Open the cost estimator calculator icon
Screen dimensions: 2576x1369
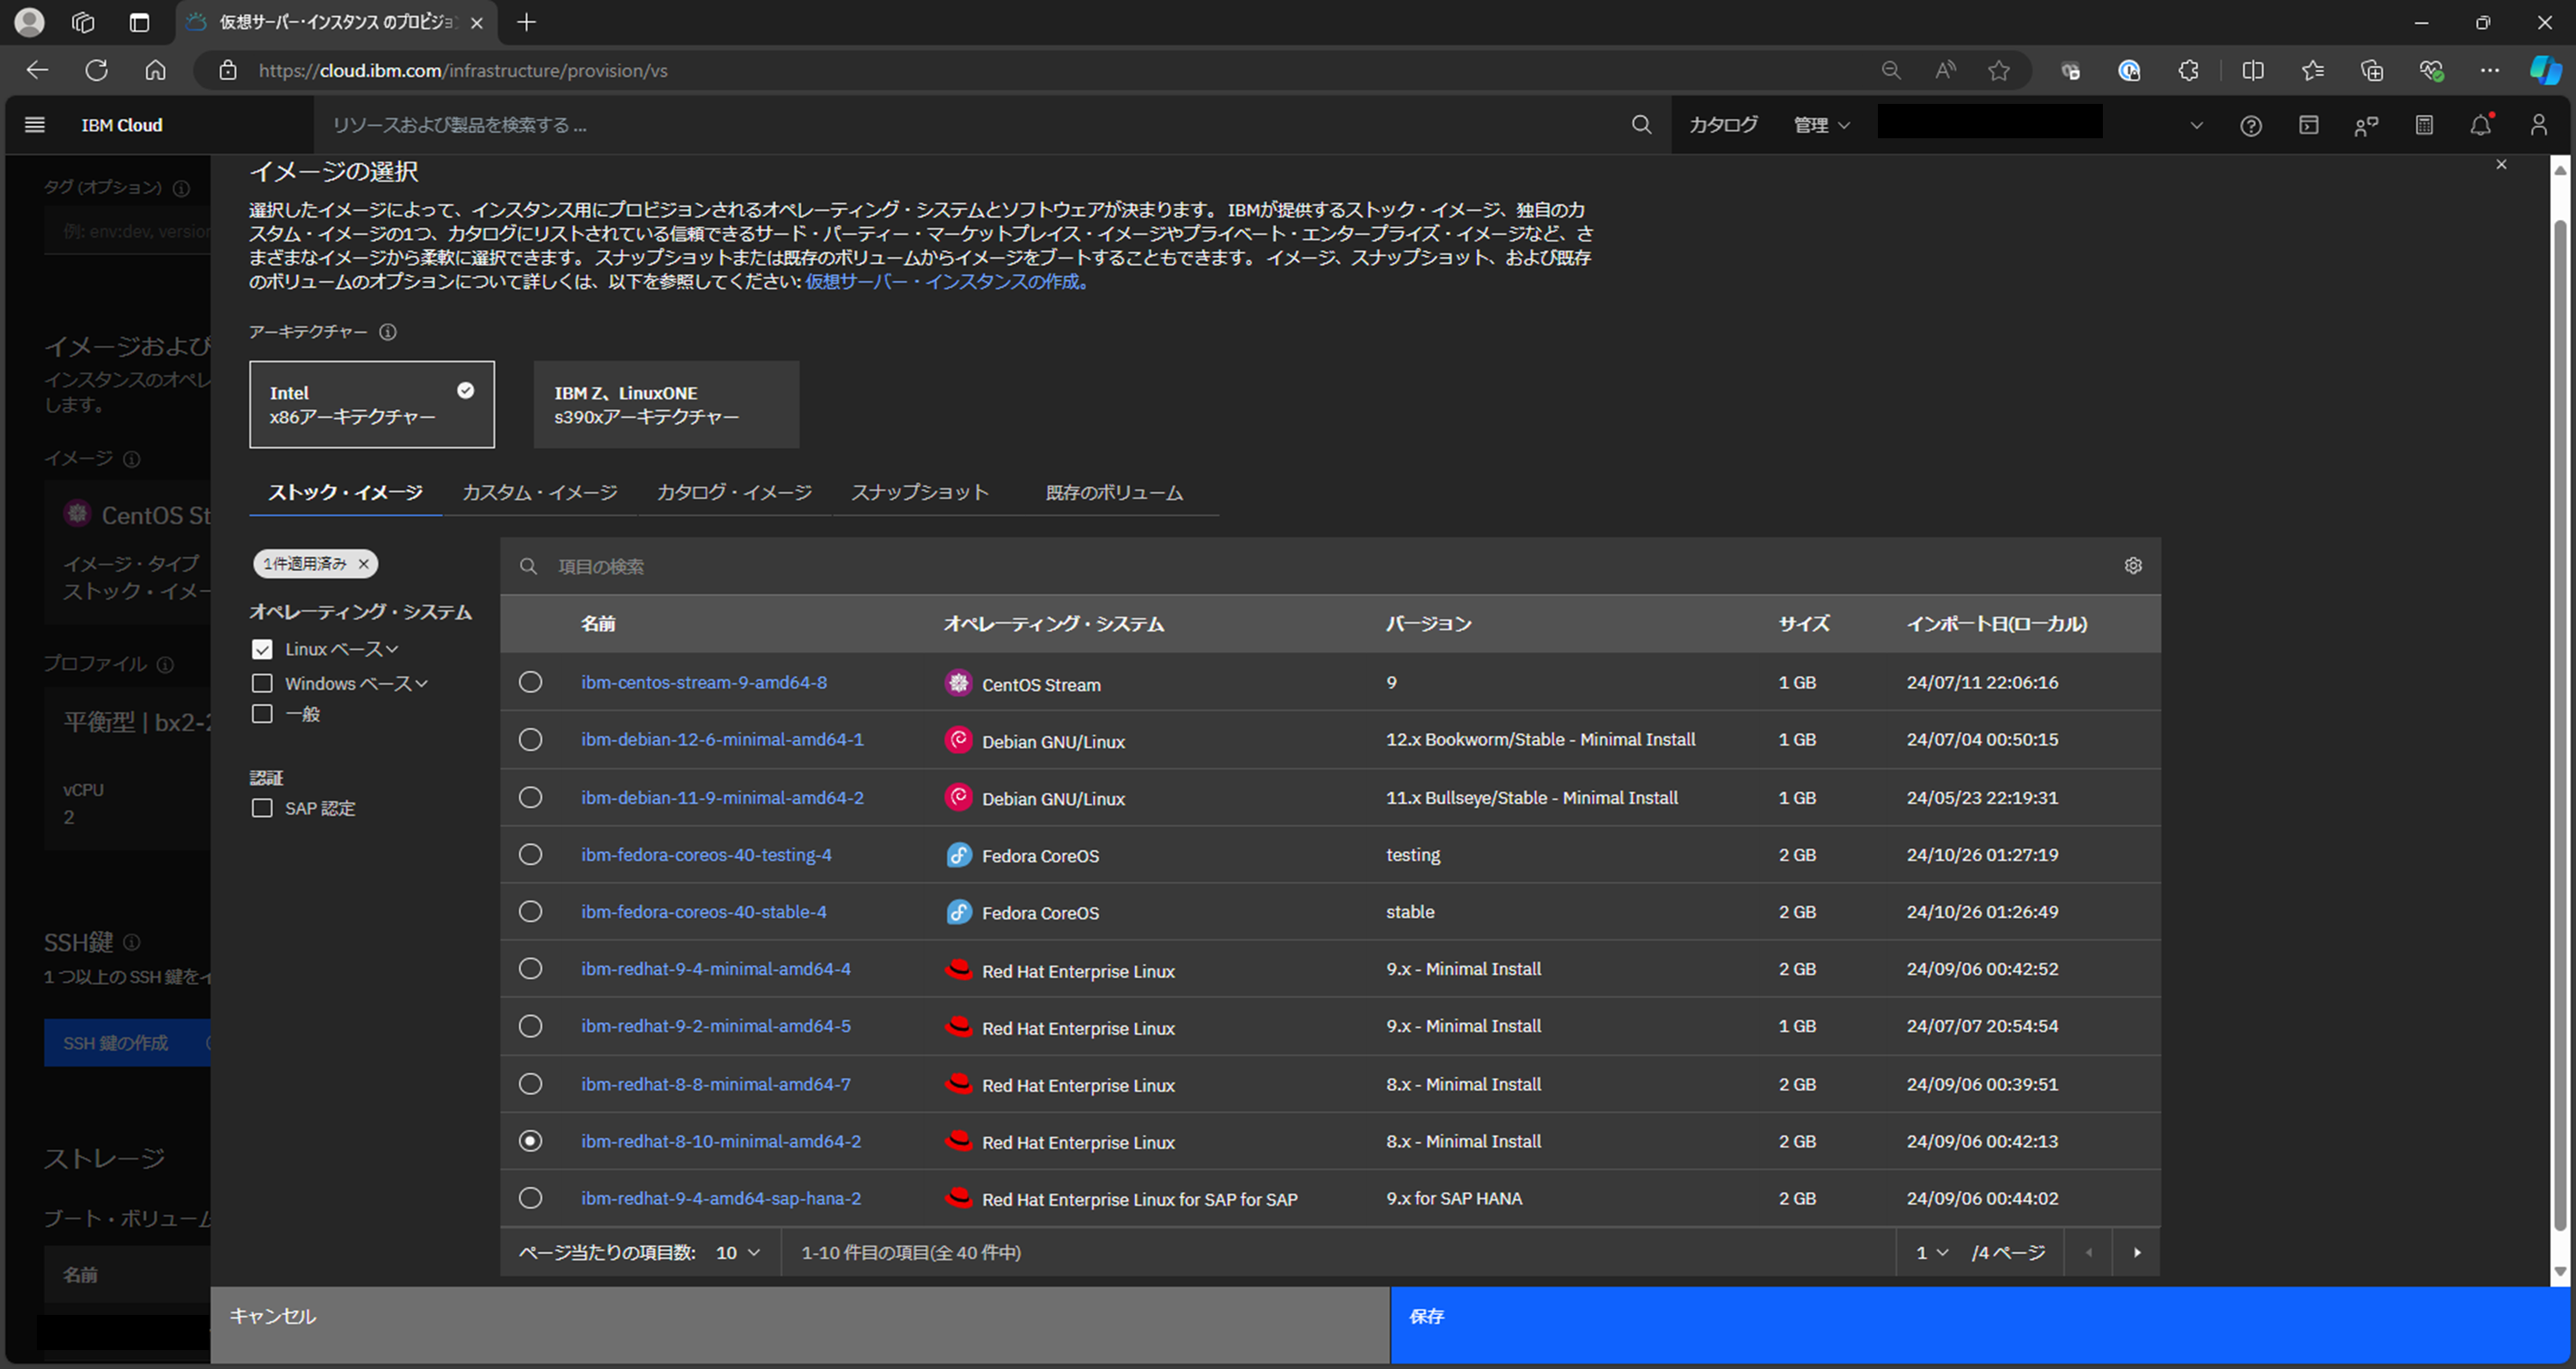point(2424,126)
